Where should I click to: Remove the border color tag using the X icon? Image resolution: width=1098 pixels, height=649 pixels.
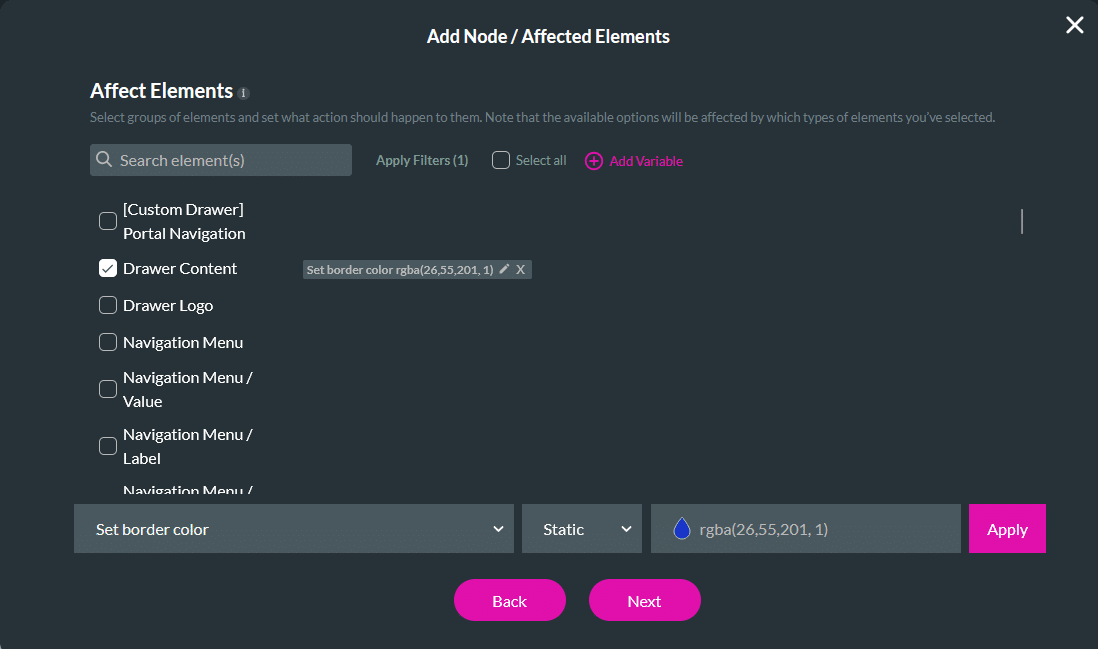coord(520,269)
